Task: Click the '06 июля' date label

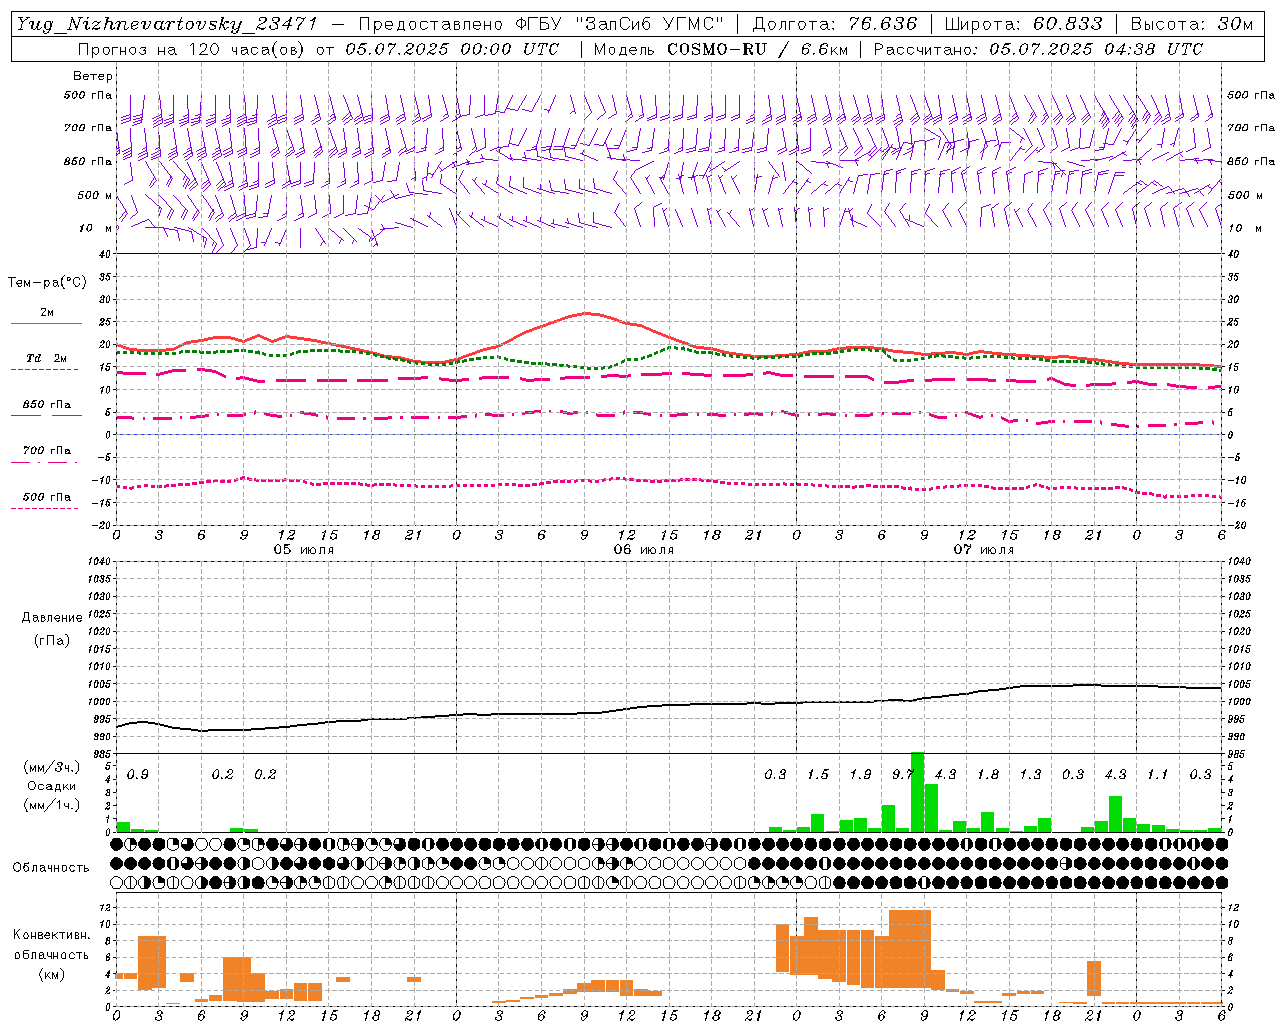Action: 644,550
